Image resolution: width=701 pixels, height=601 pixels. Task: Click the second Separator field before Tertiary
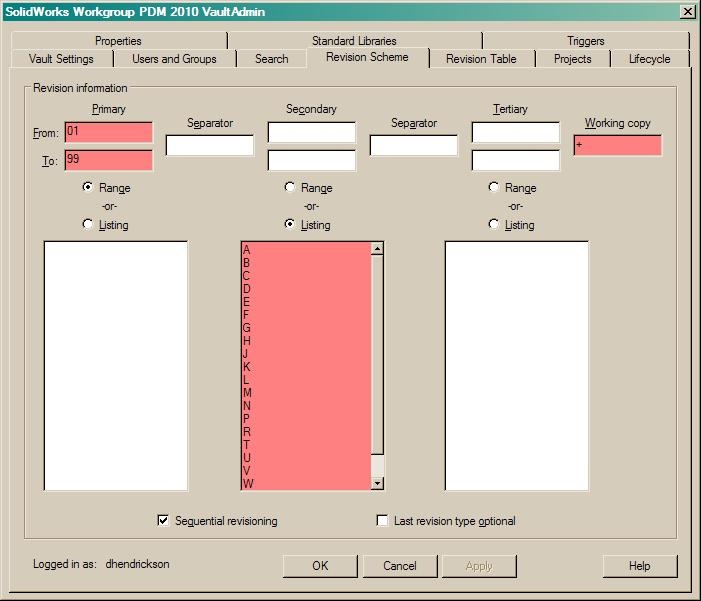(414, 145)
